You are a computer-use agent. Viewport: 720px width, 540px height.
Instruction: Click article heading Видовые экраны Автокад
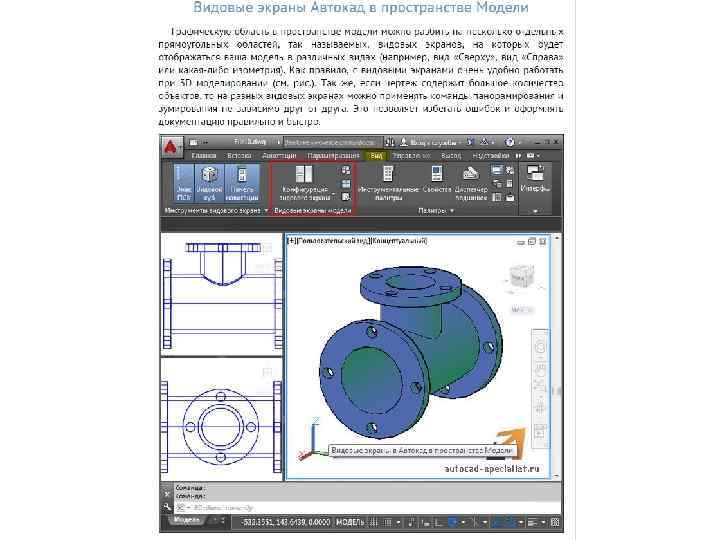361,7
